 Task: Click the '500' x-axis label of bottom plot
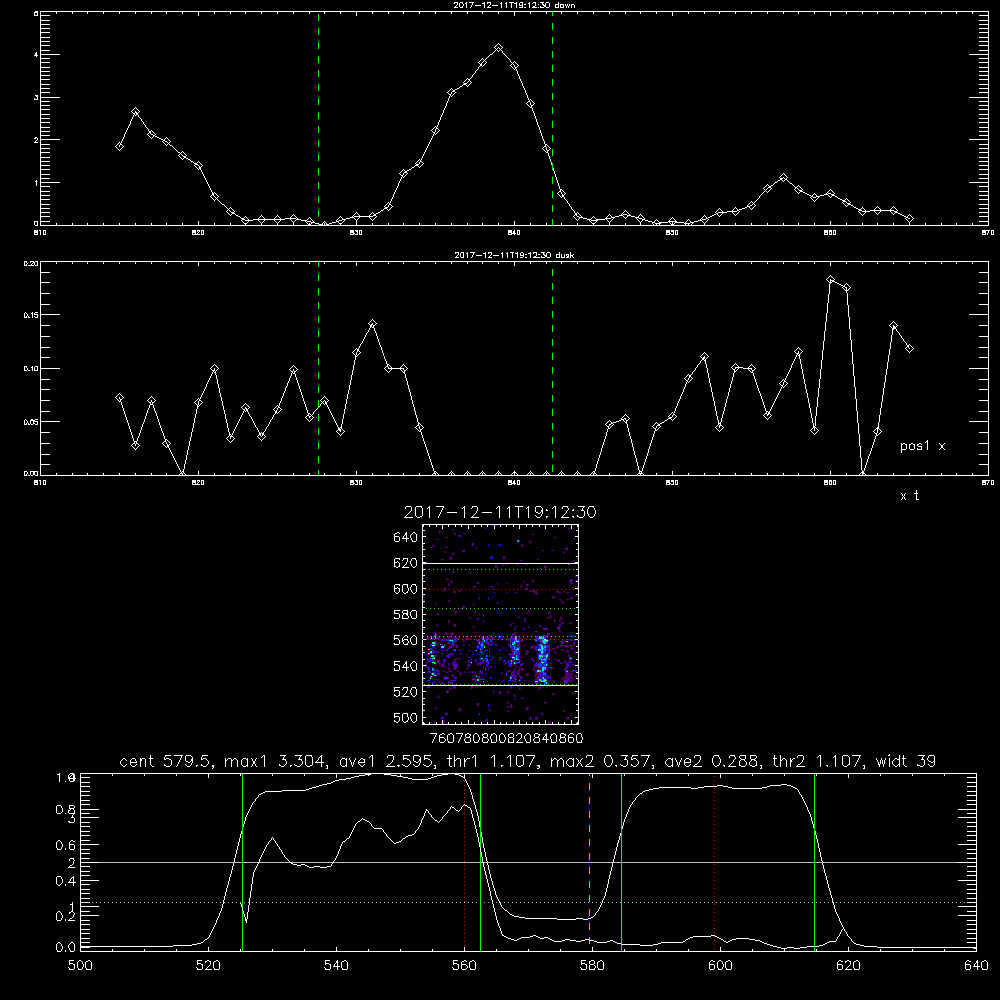pos(80,966)
